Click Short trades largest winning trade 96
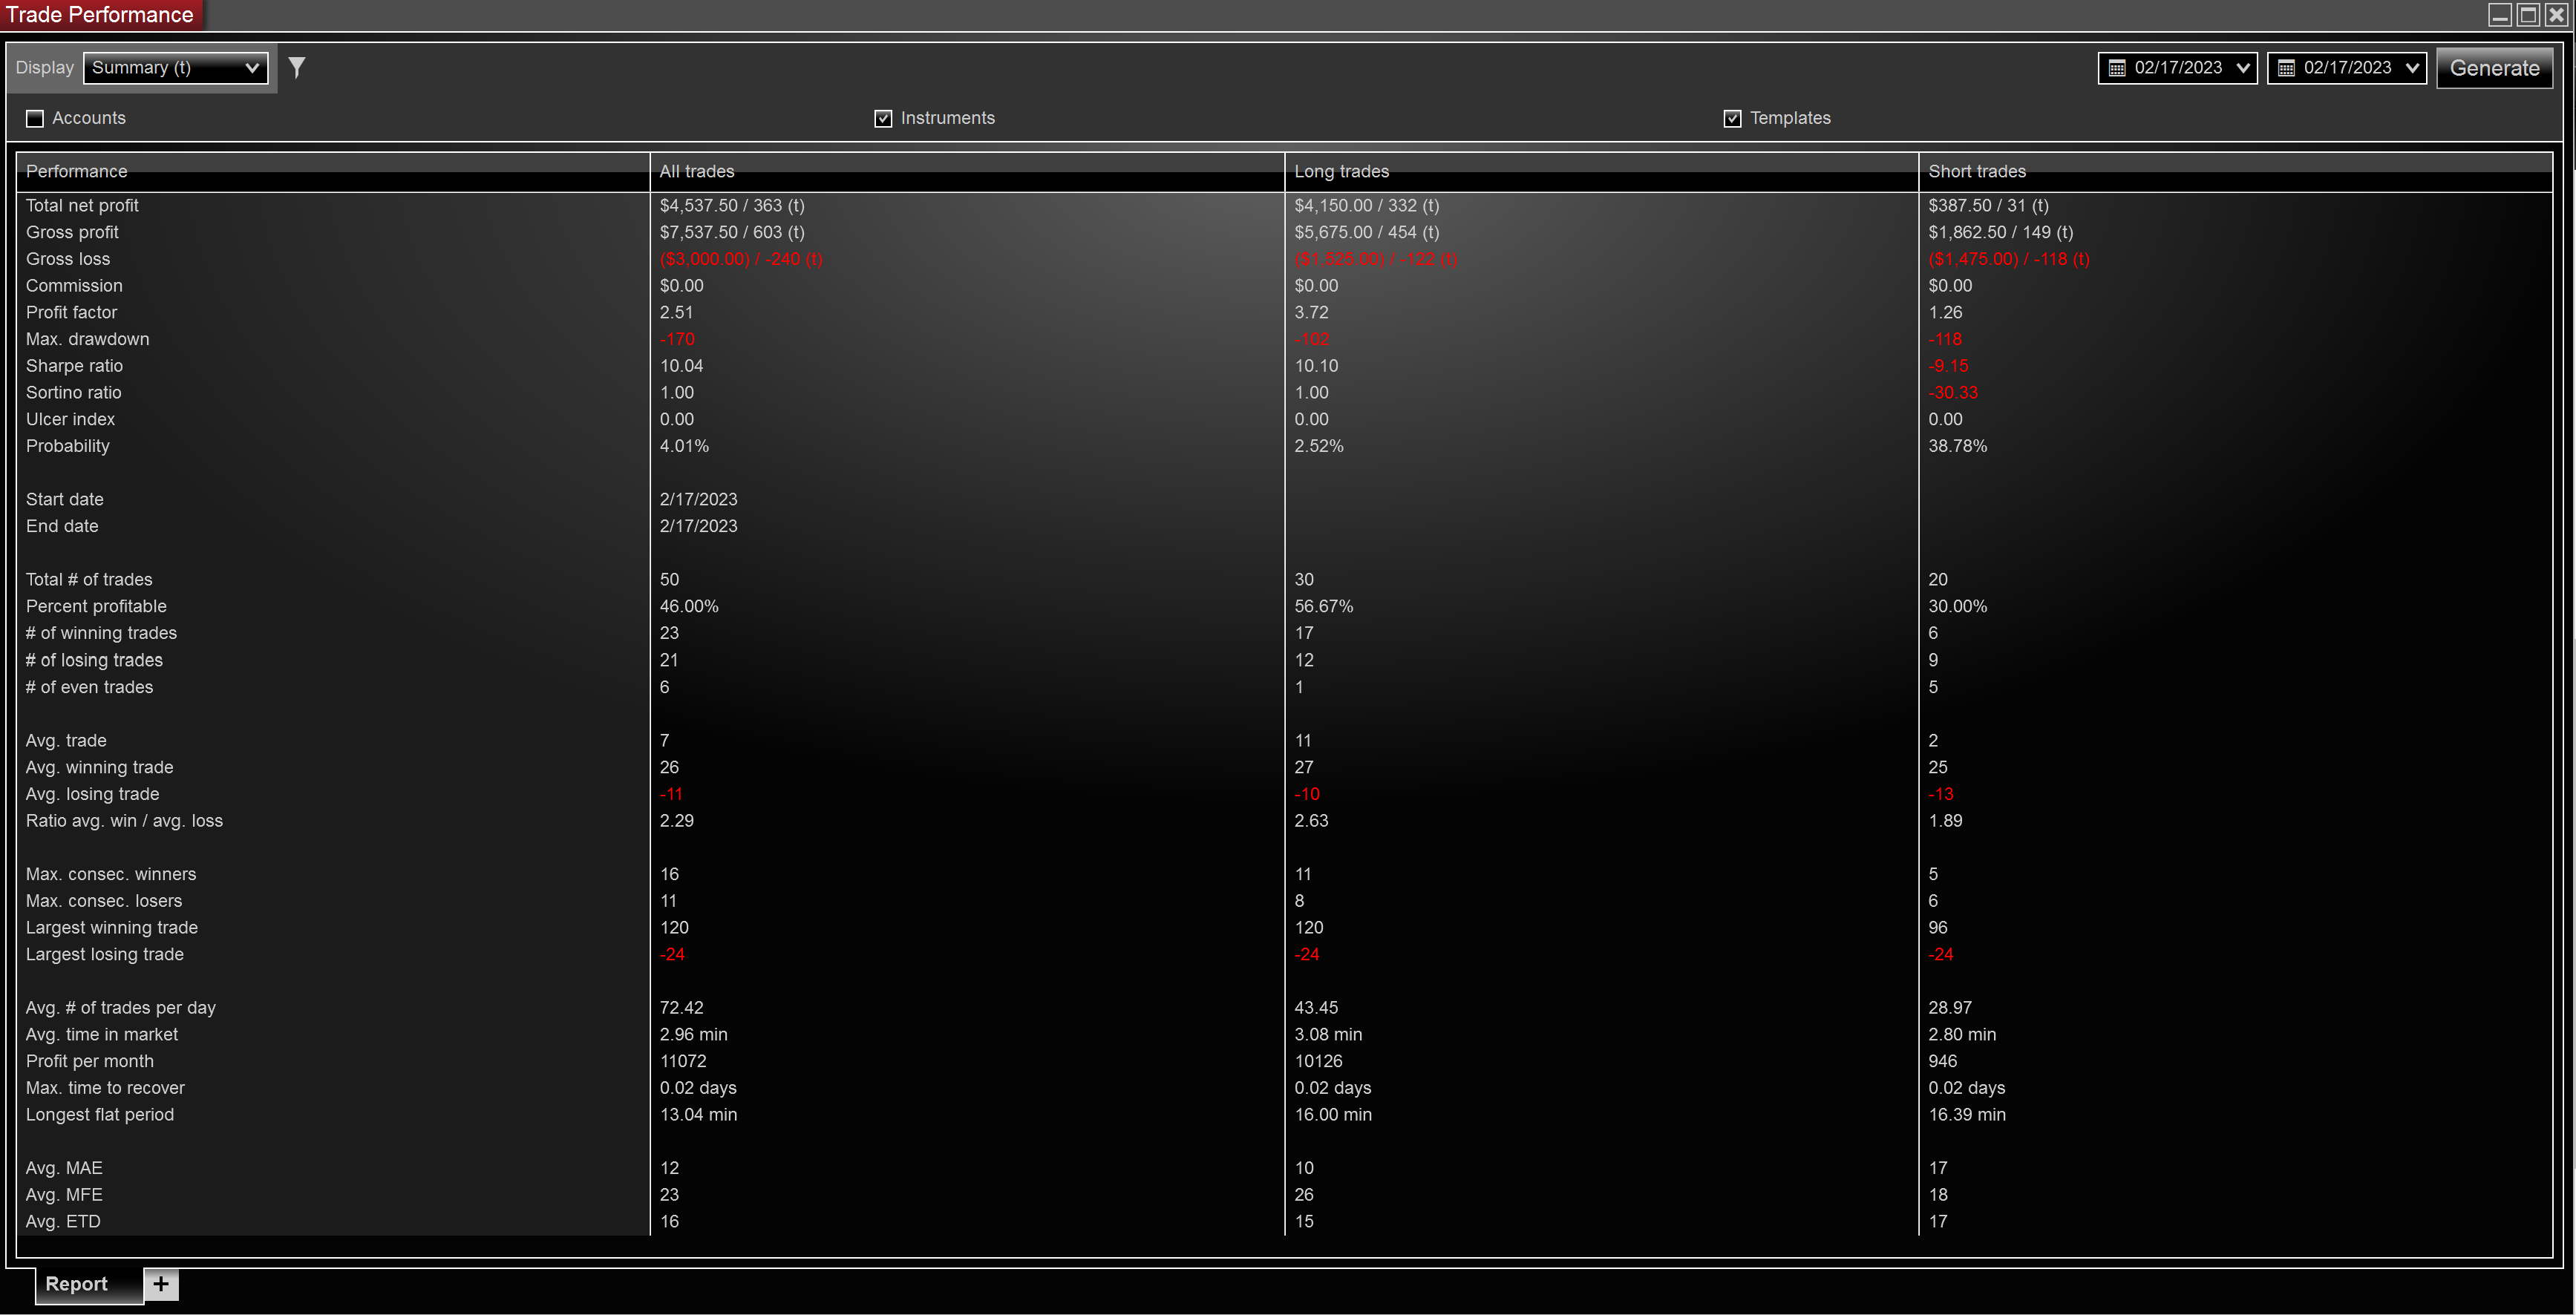Viewport: 2576px width, 1315px height. (1937, 927)
